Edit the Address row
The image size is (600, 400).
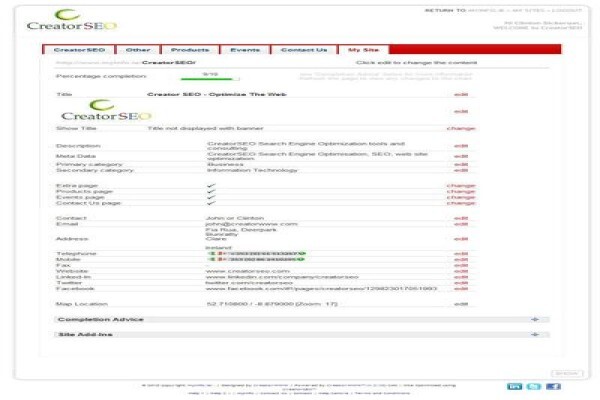[x=461, y=239]
